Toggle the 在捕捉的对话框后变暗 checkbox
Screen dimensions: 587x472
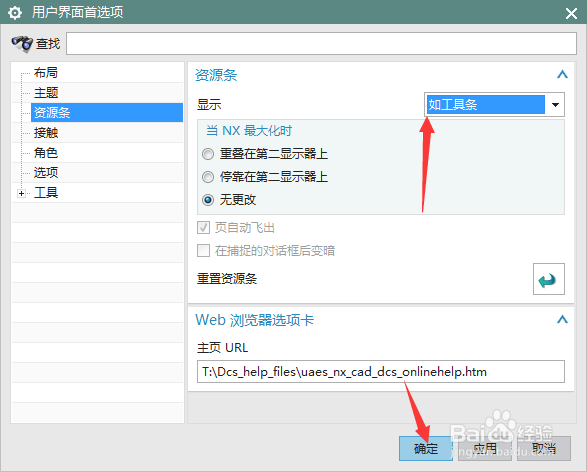[203, 250]
